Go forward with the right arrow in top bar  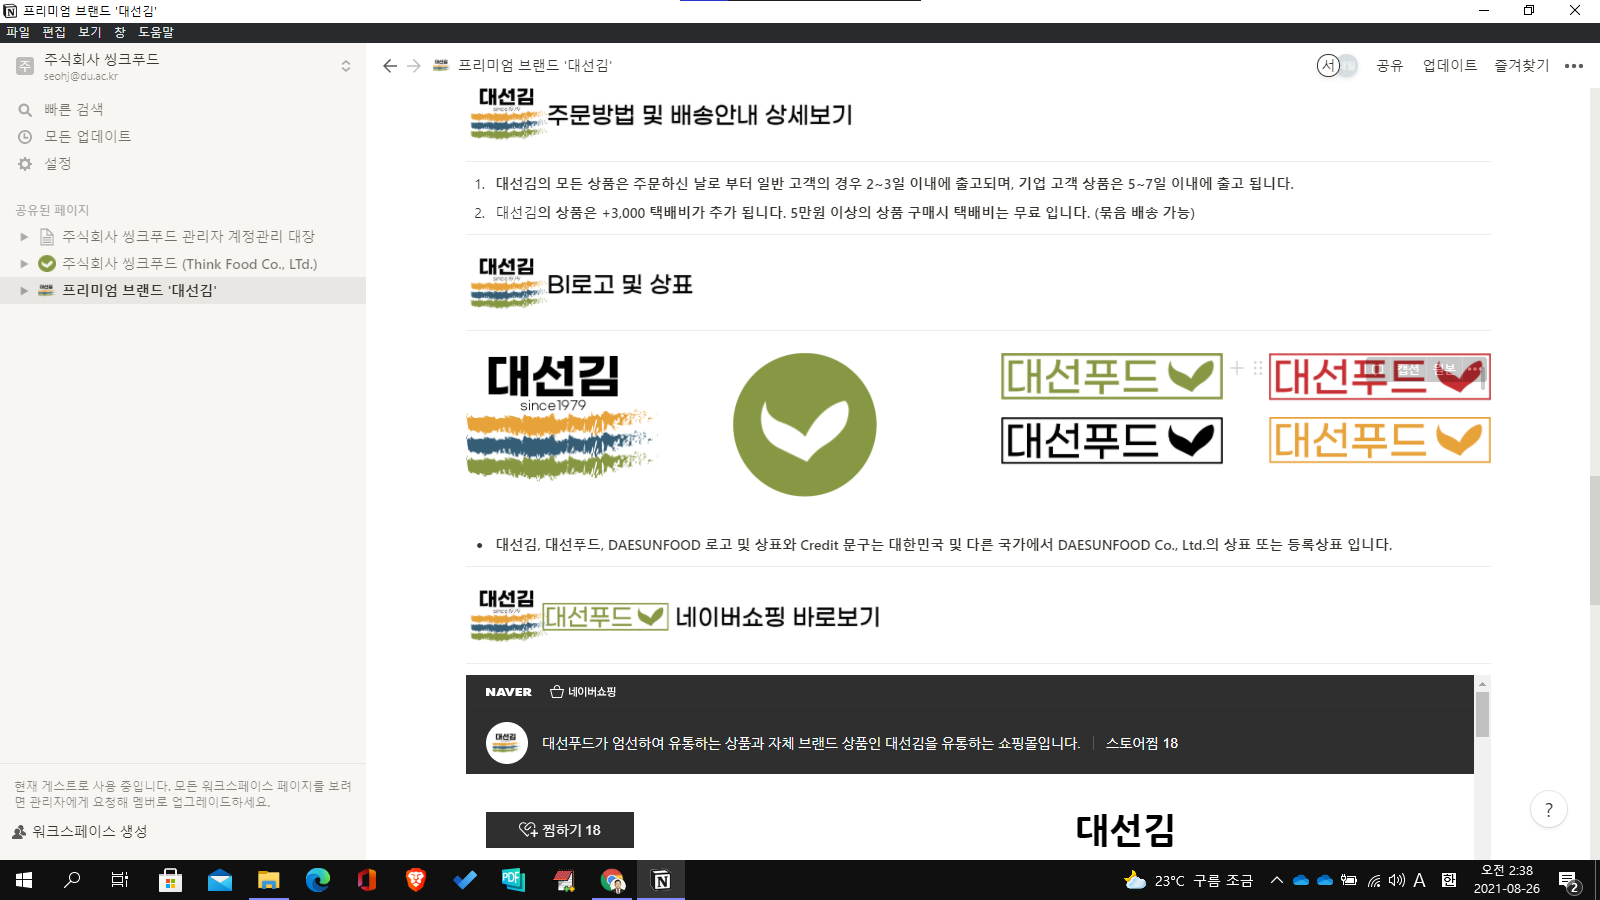(414, 66)
